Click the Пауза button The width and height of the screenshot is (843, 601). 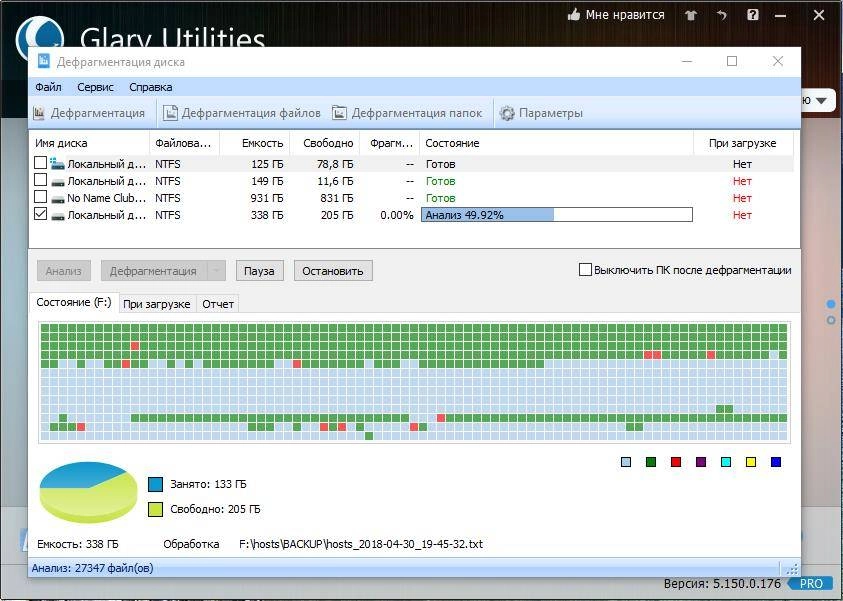pyautogui.click(x=259, y=271)
